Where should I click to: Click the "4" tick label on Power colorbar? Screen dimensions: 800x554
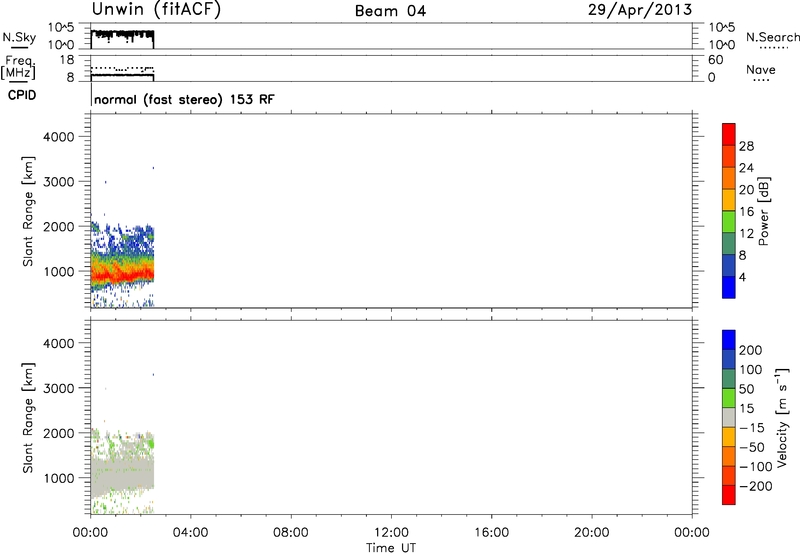(x=743, y=277)
